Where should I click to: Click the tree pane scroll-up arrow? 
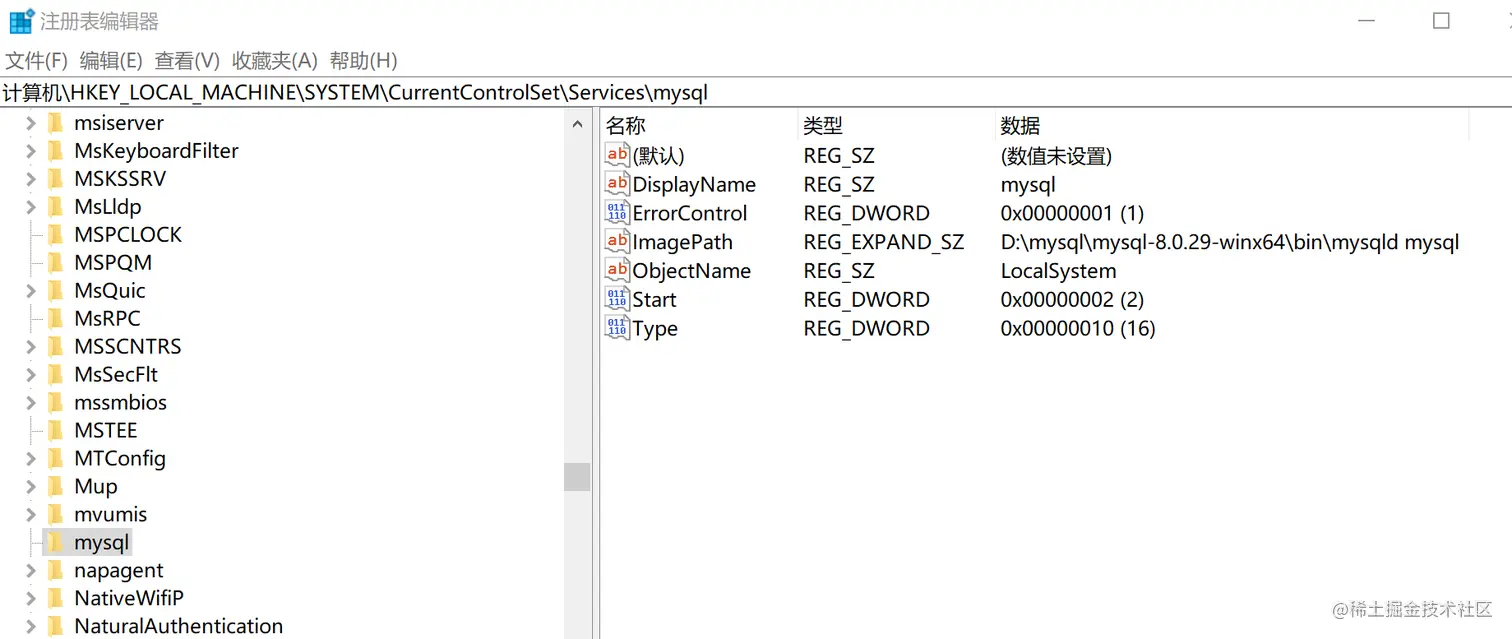pos(577,125)
